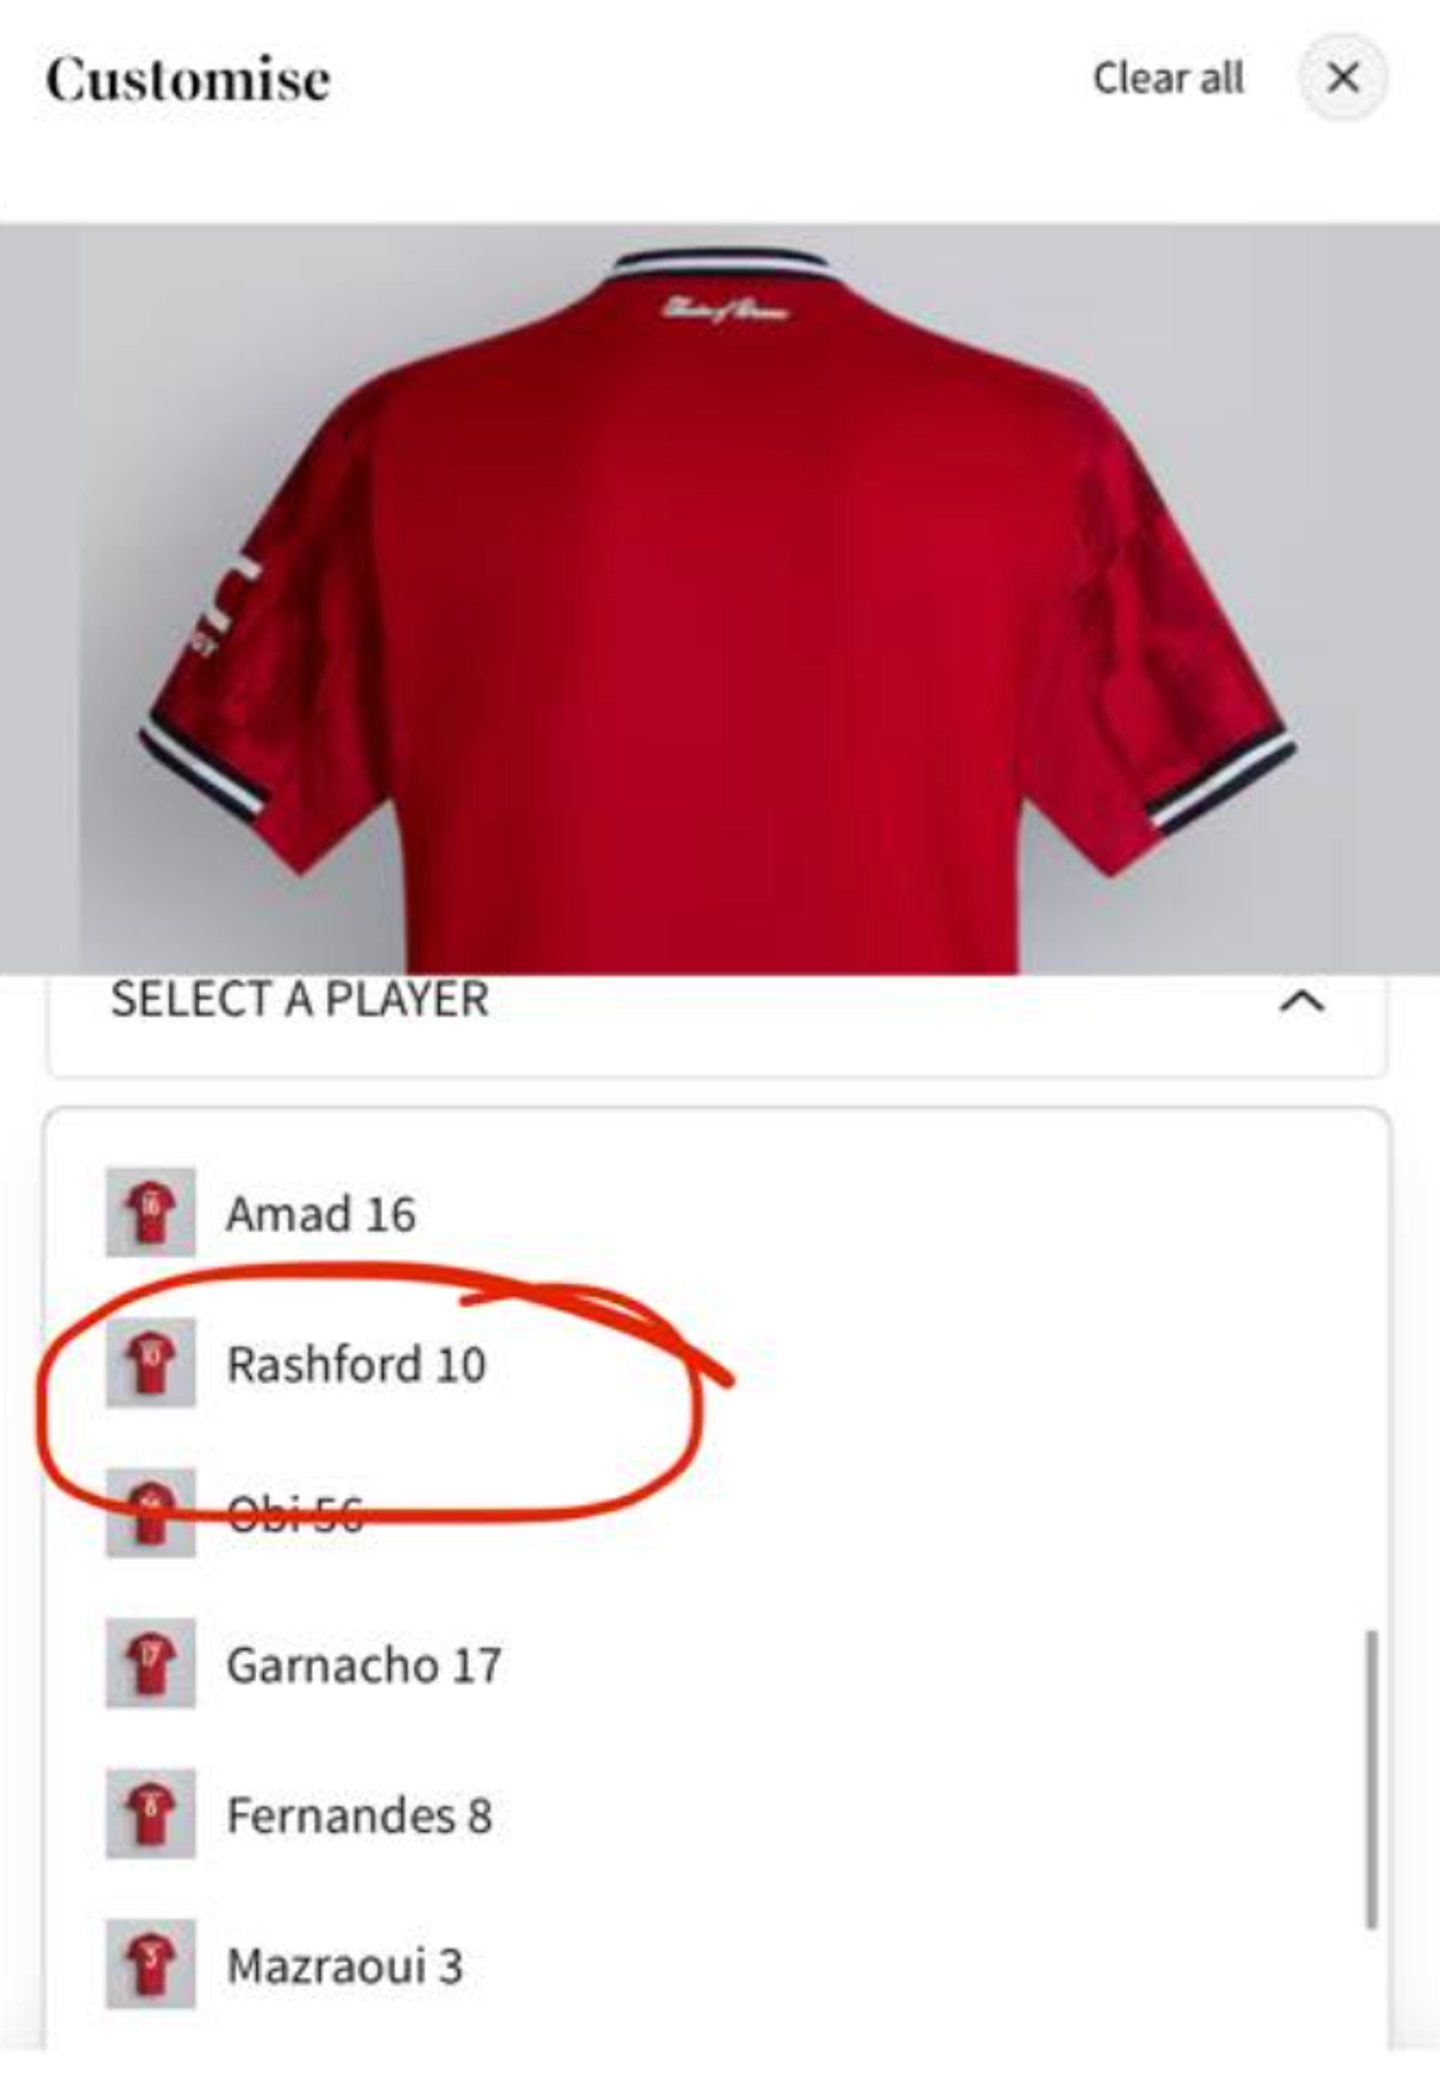Click the Customise panel heading
This screenshot has height=2073, width=1440.
(x=188, y=79)
